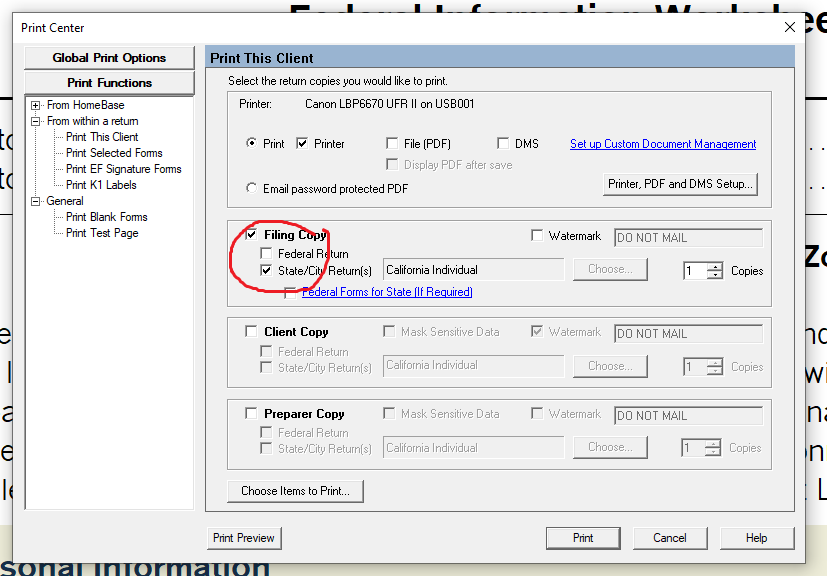Collapse the General tree node
Image resolution: width=827 pixels, height=576 pixels.
coord(36,201)
